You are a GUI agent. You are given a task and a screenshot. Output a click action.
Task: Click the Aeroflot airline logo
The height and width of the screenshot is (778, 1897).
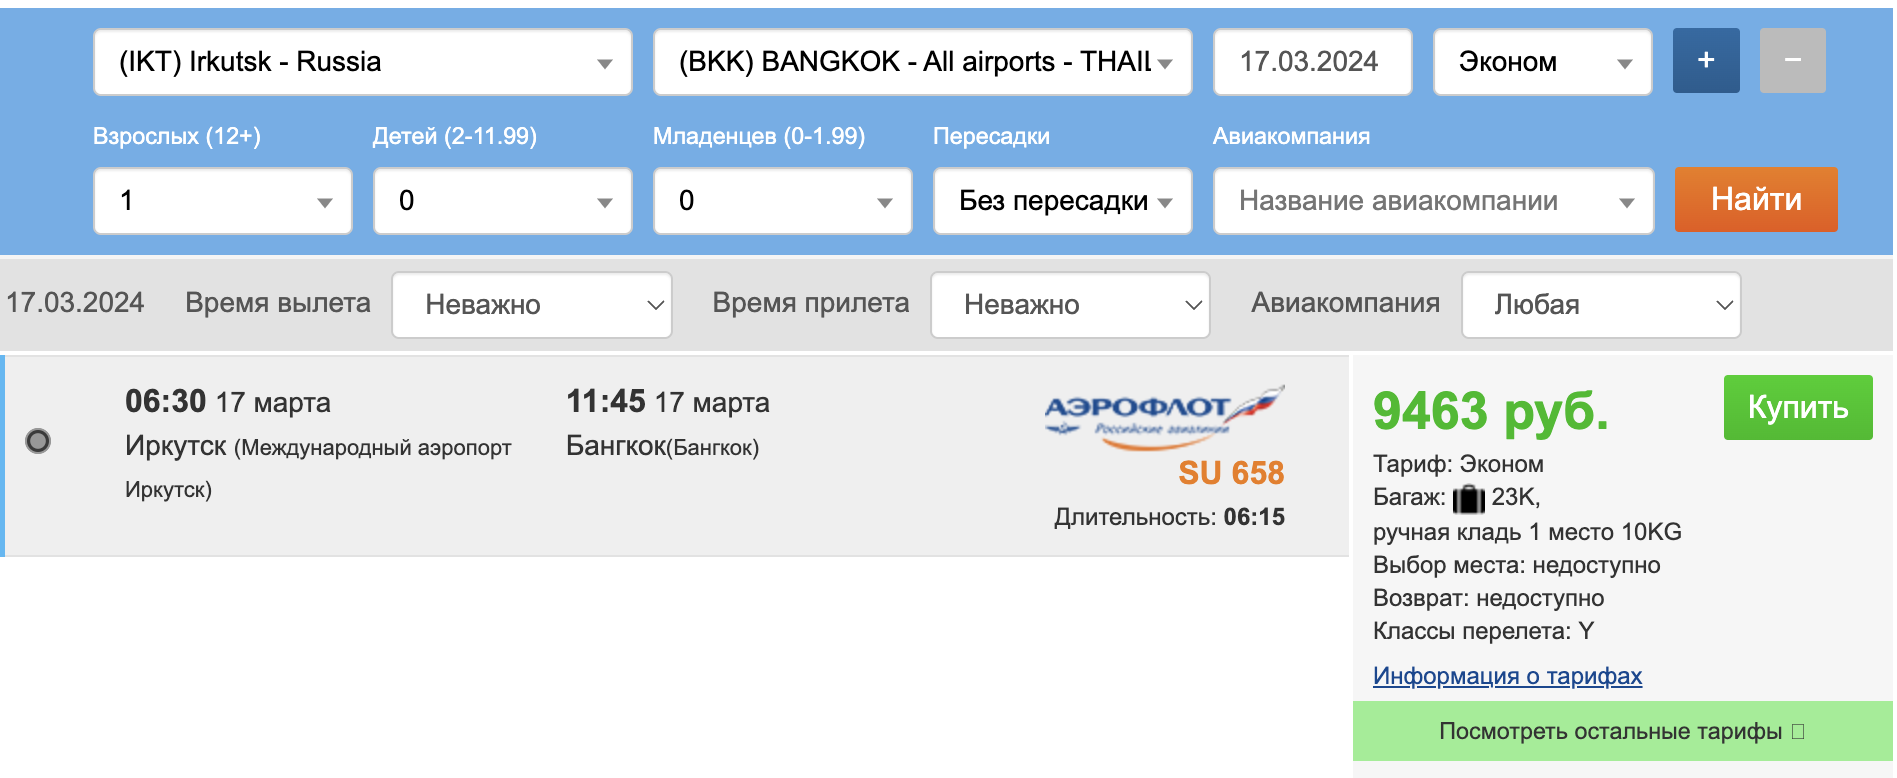point(1164,417)
